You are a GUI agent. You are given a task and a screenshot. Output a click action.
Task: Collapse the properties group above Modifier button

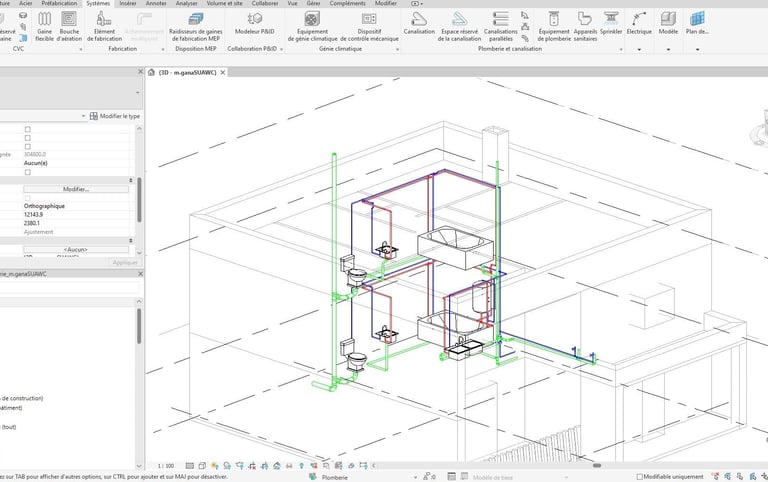[131, 180]
